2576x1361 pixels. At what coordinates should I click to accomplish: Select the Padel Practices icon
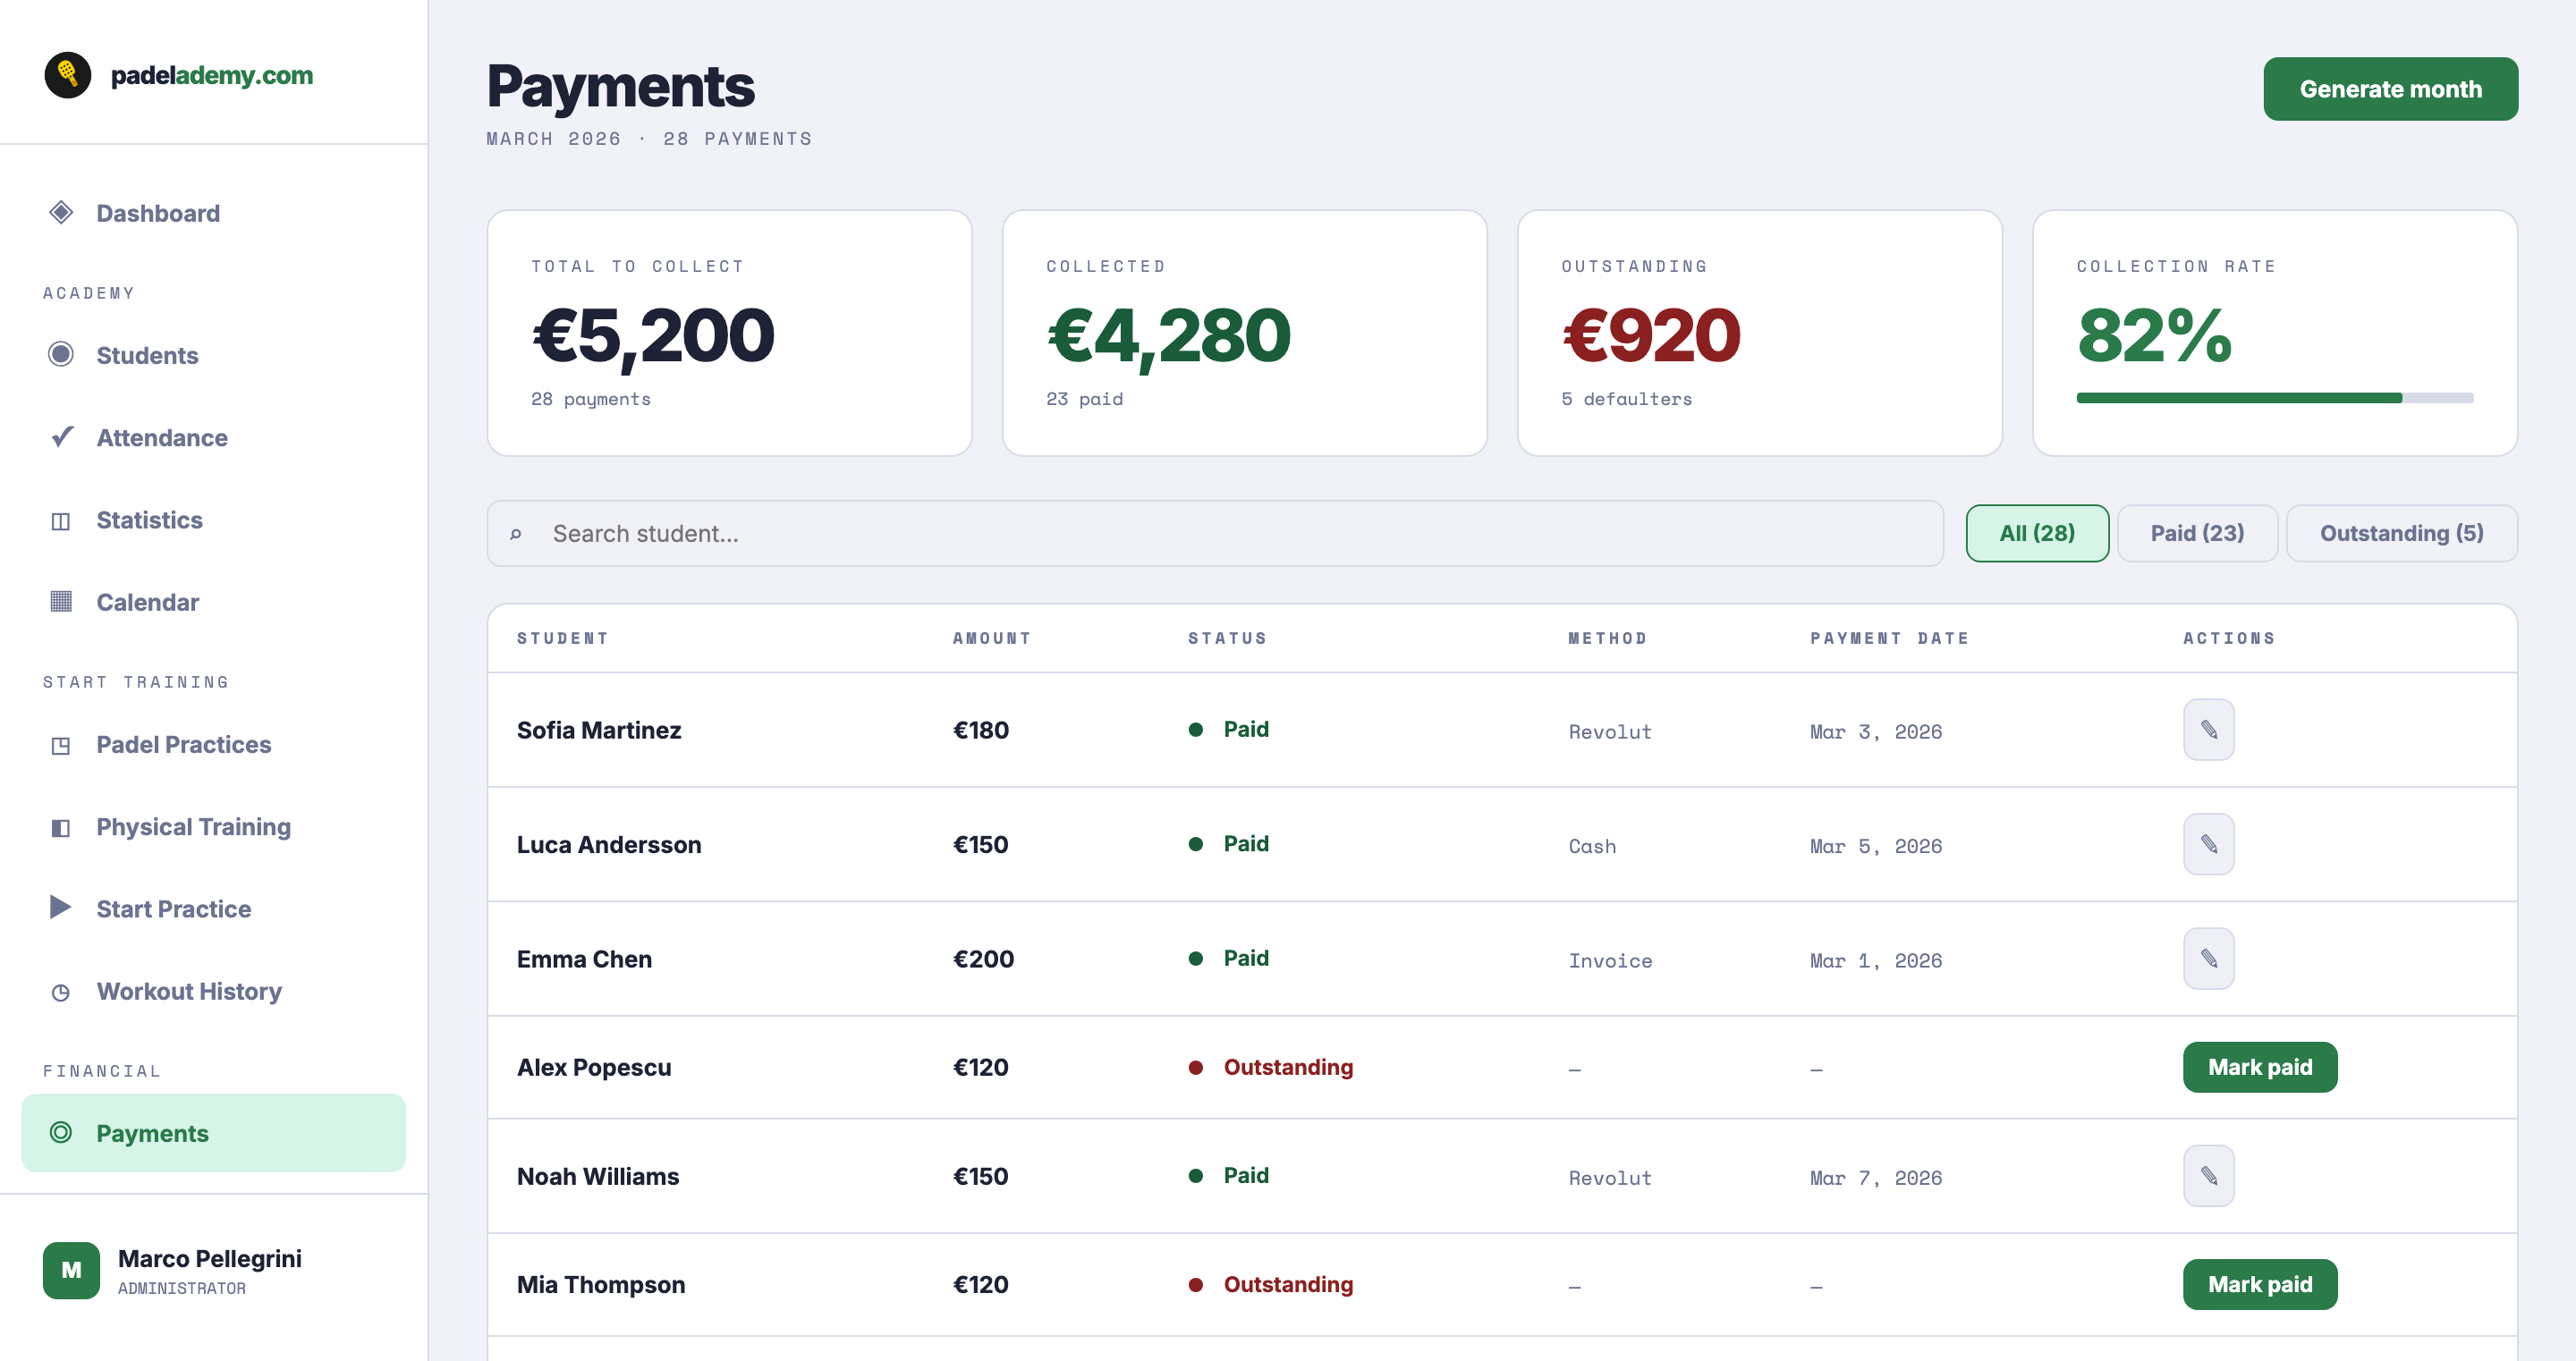click(62, 744)
